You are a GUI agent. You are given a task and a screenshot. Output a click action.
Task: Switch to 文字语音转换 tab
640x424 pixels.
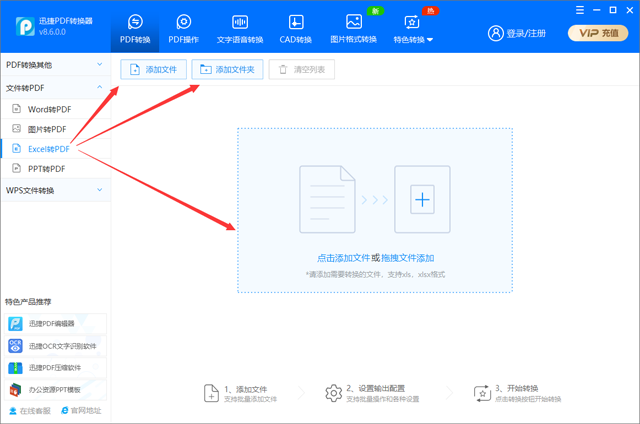[240, 27]
